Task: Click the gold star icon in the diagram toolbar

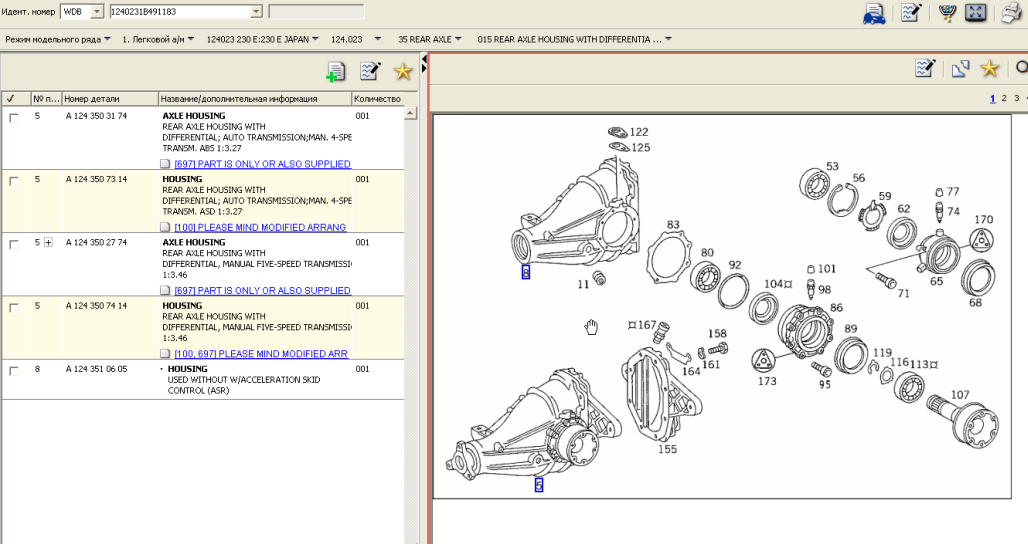Action: 989,68
